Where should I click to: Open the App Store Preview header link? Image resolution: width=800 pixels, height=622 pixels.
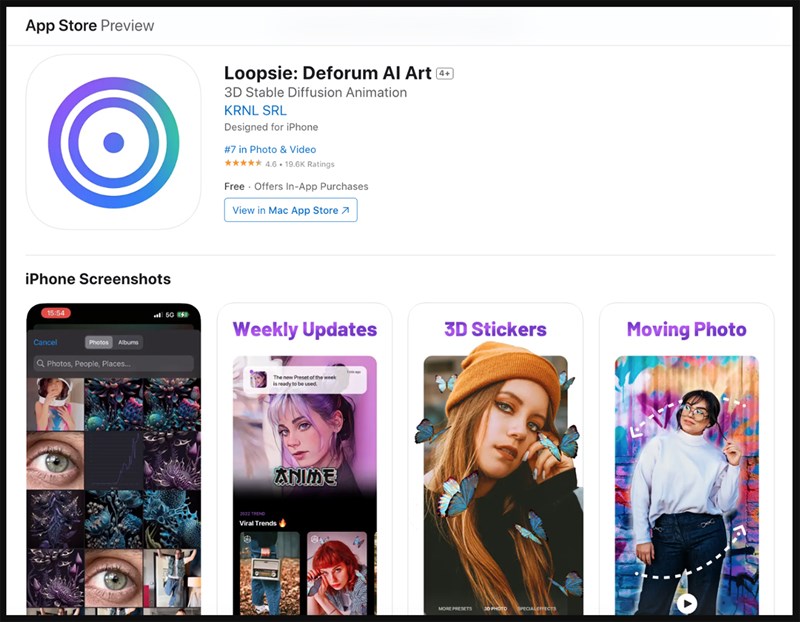[90, 26]
